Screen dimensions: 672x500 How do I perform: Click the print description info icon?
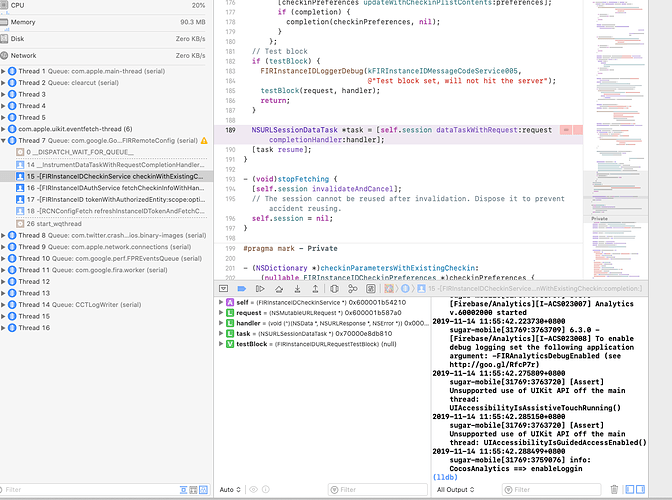pyautogui.click(x=266, y=489)
